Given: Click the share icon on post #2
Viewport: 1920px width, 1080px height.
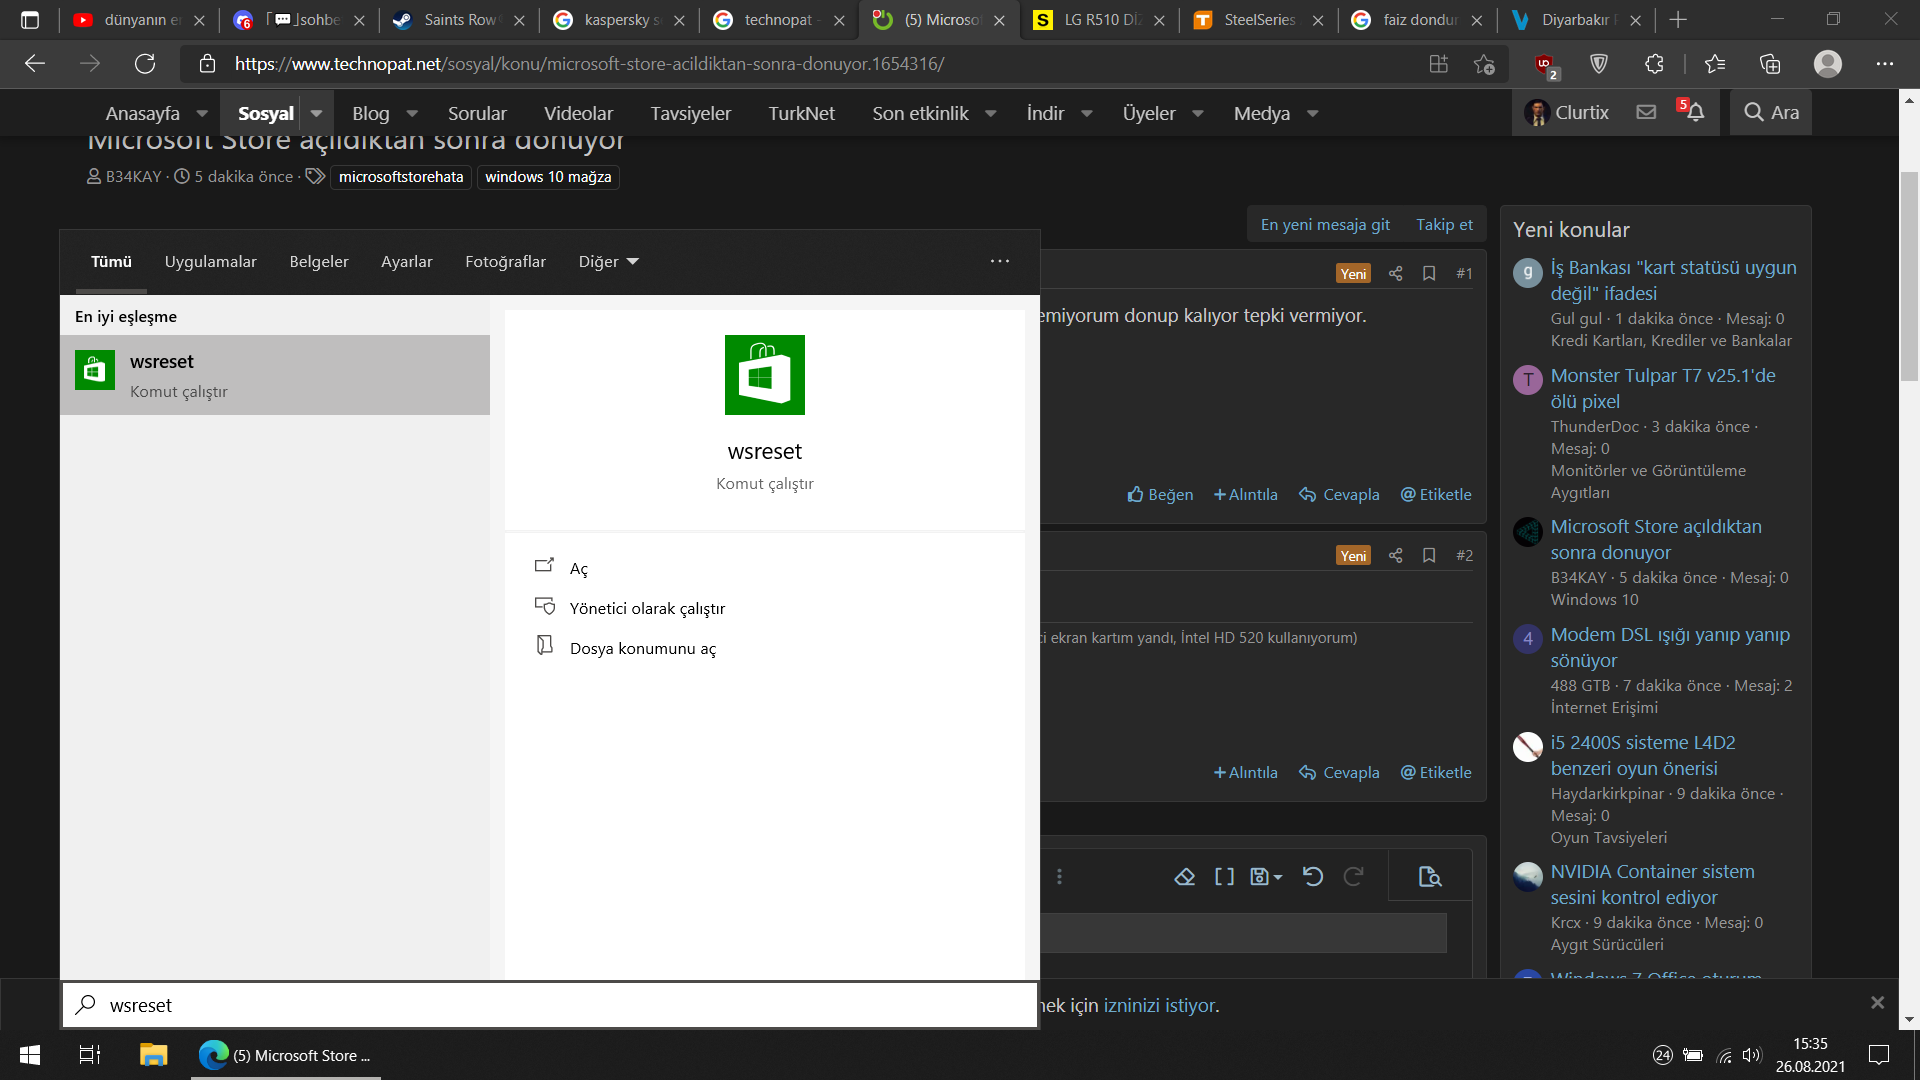Looking at the screenshot, I should (x=1395, y=555).
